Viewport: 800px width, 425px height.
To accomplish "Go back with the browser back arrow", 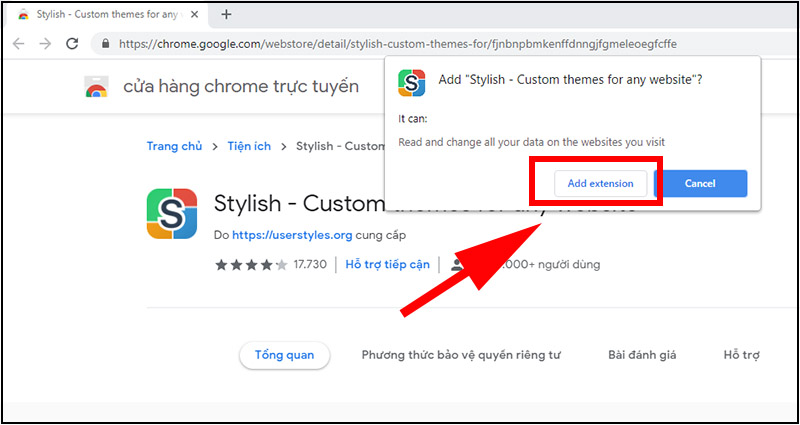I will point(19,44).
